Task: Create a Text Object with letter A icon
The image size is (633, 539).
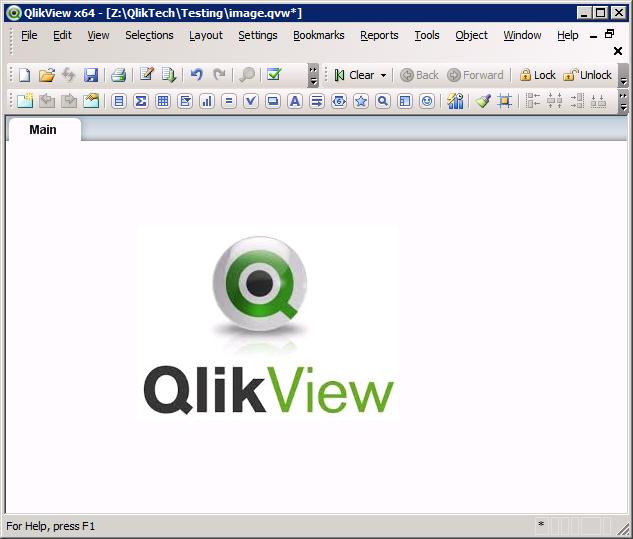Action: coord(295,101)
